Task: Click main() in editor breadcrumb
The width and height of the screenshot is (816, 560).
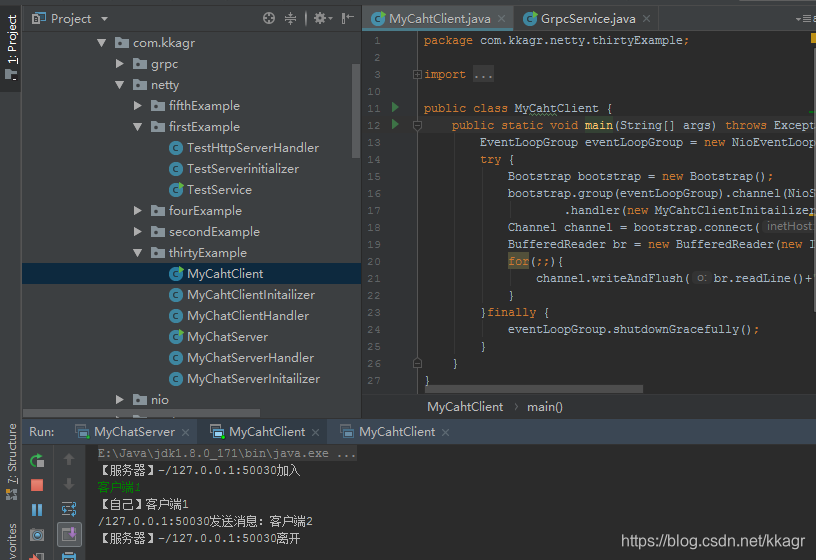Action: tap(545, 407)
